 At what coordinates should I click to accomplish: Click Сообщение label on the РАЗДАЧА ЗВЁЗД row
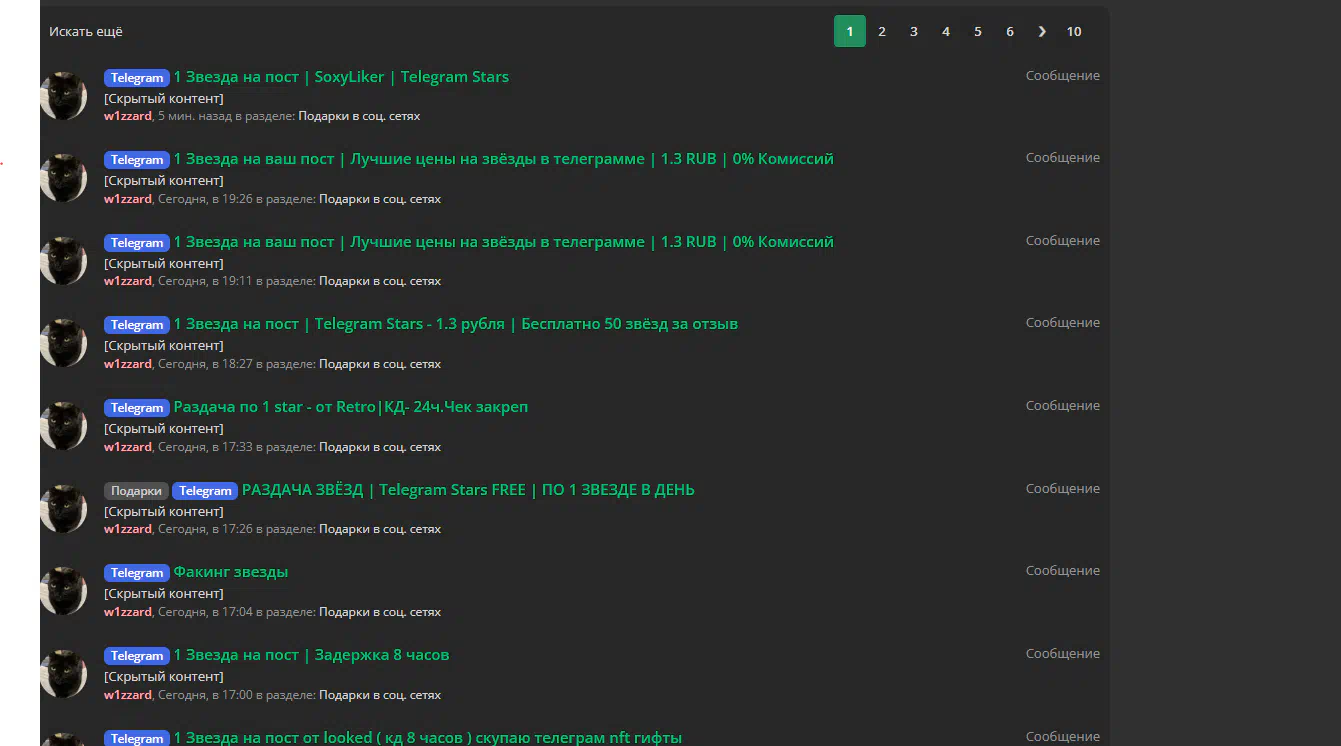point(1063,489)
